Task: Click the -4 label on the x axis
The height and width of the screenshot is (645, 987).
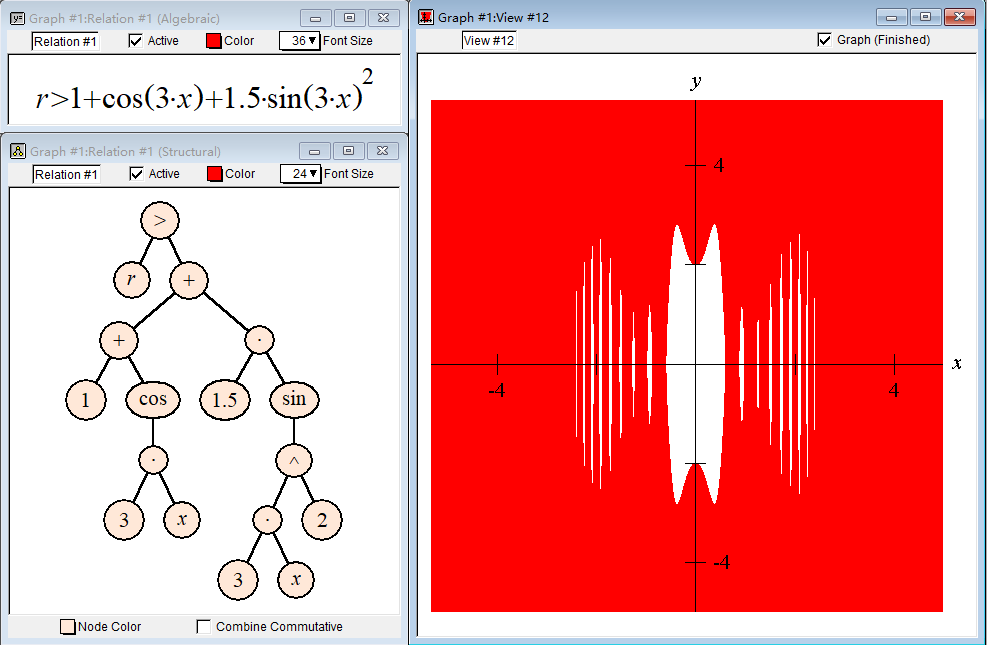Action: (x=497, y=391)
